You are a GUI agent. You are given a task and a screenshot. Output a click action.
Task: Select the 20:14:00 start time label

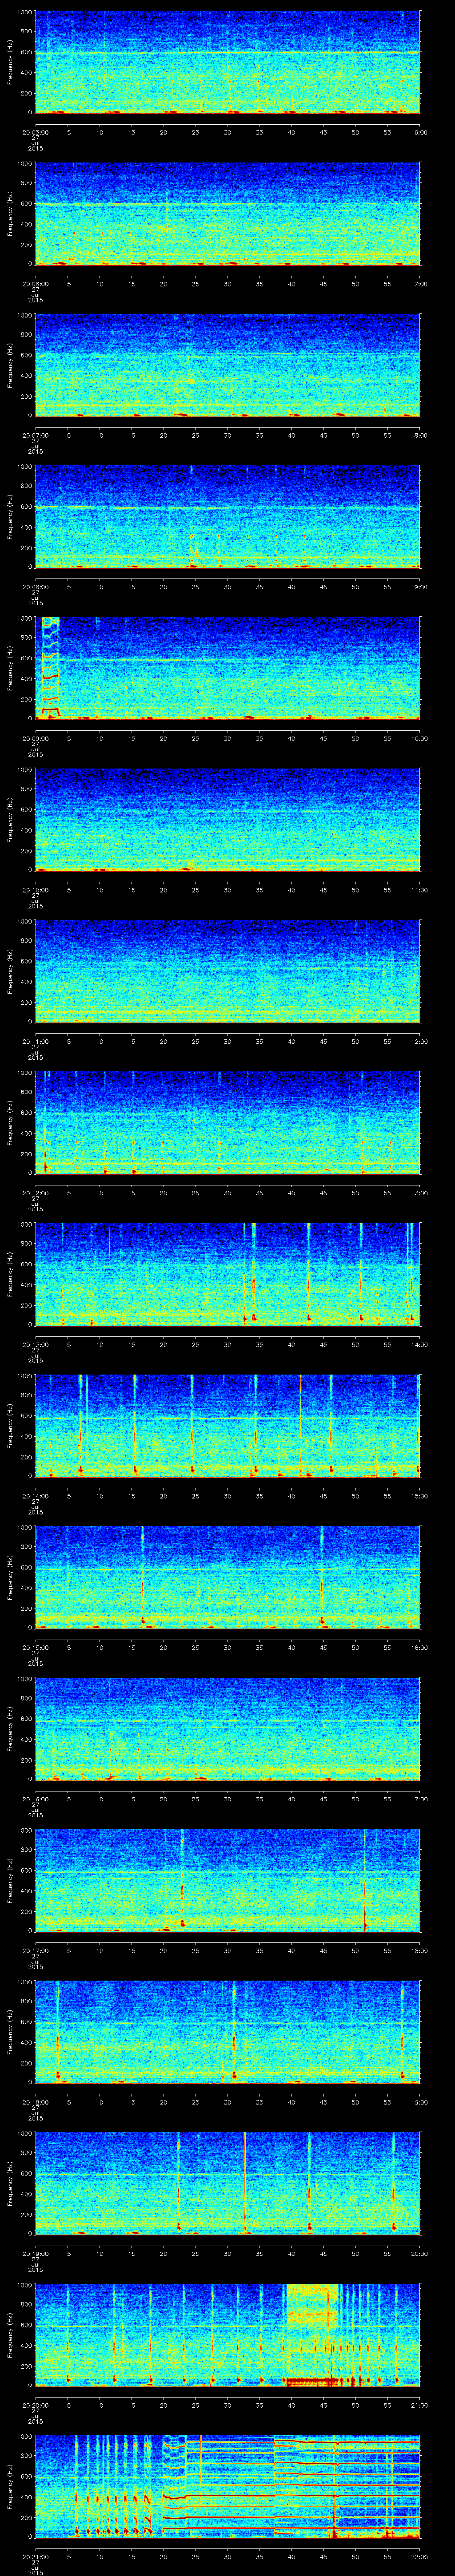(35, 1495)
